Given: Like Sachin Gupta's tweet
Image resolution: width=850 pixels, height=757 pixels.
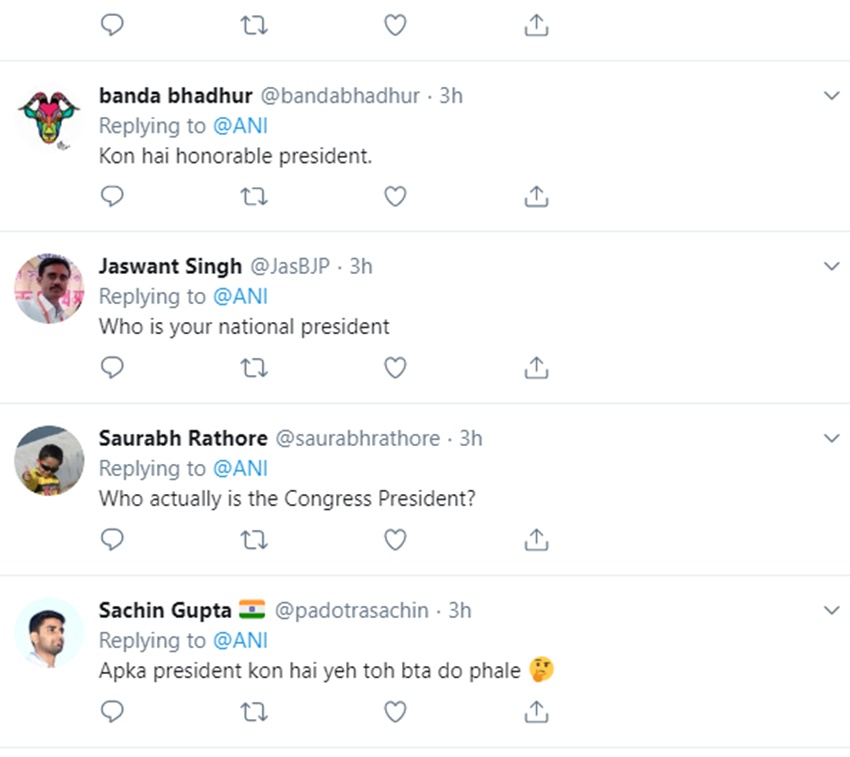Looking at the screenshot, I should click(x=395, y=711).
